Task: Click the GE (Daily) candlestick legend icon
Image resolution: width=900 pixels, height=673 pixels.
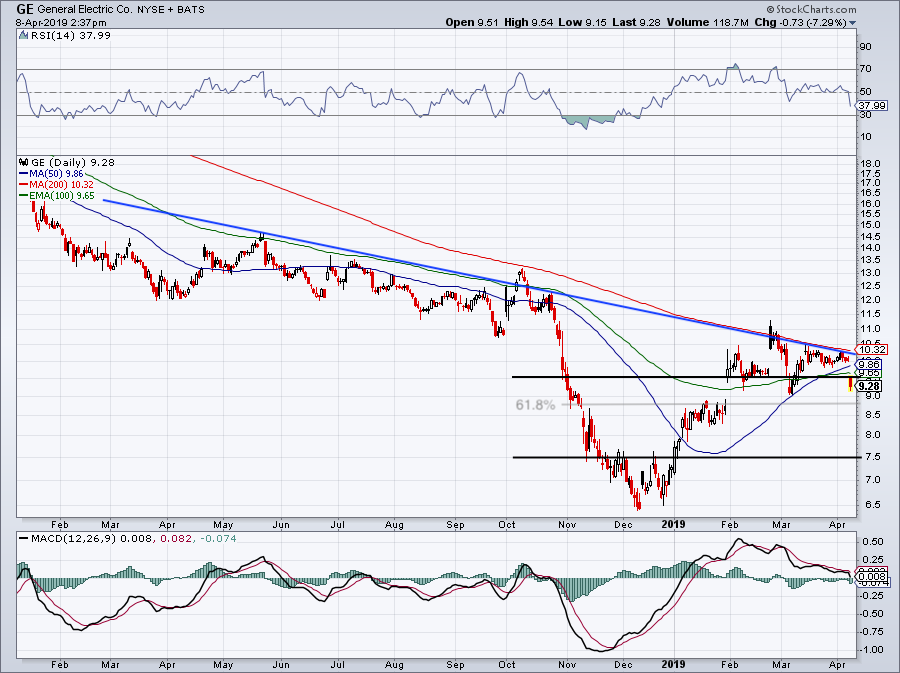Action: (x=24, y=162)
